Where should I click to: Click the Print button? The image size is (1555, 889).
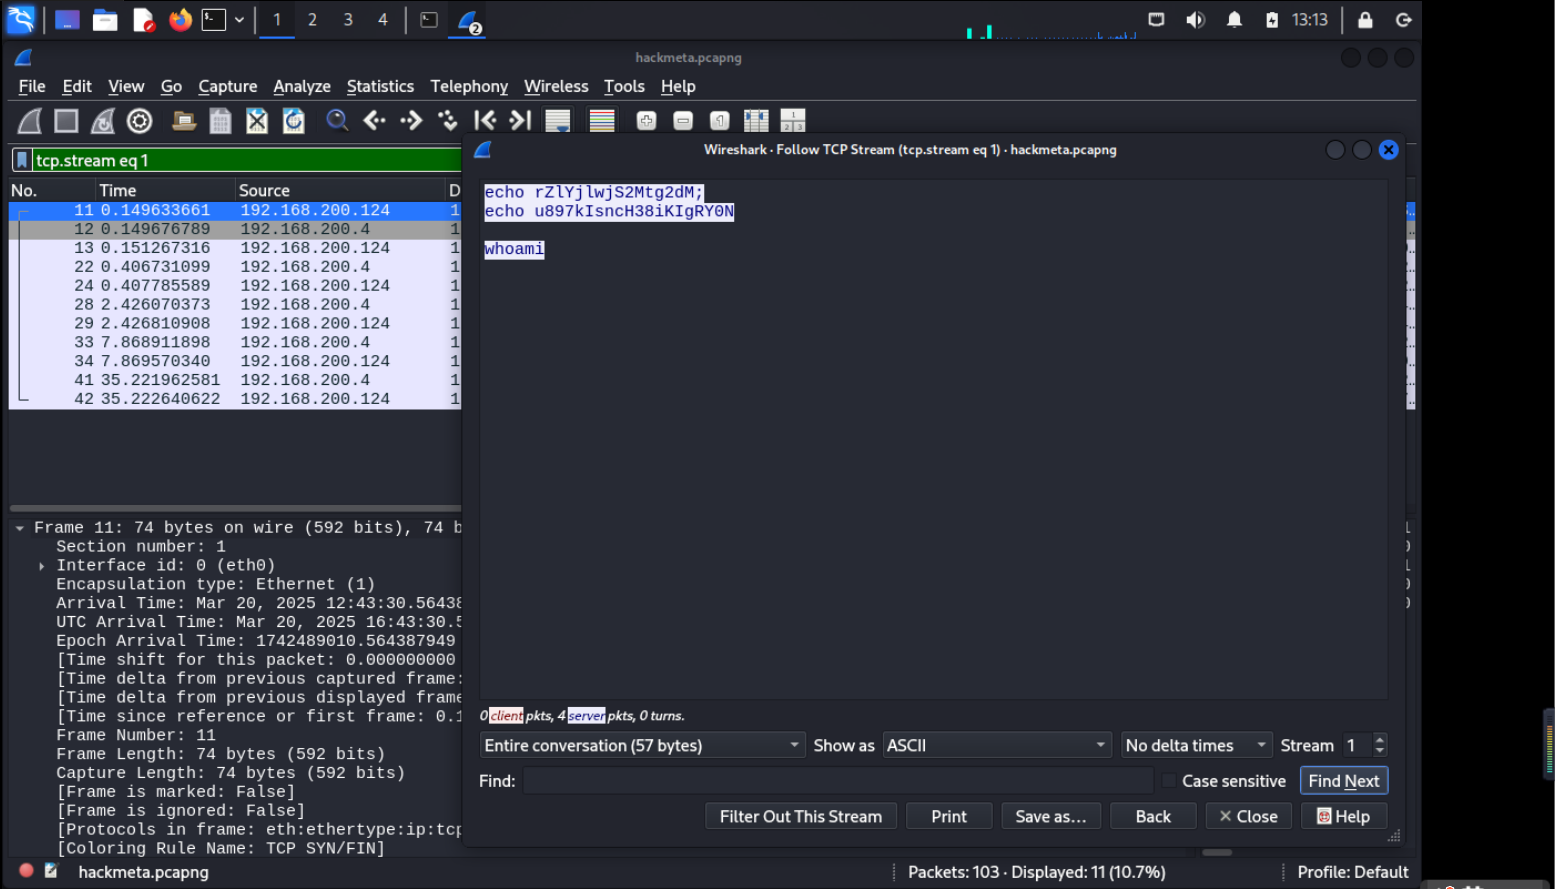pos(949,816)
